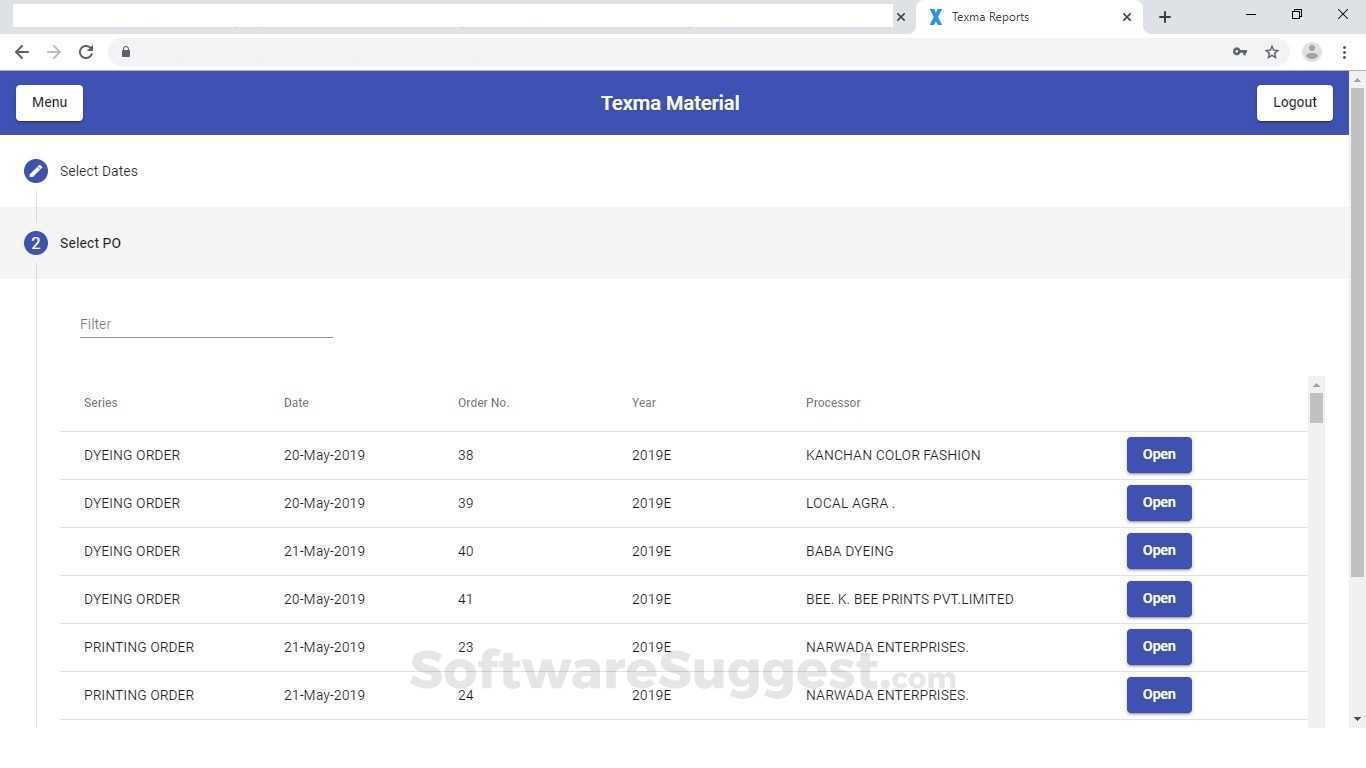Image resolution: width=1366 pixels, height=768 pixels.
Task: Open the Menu in the blue header
Action: click(49, 102)
